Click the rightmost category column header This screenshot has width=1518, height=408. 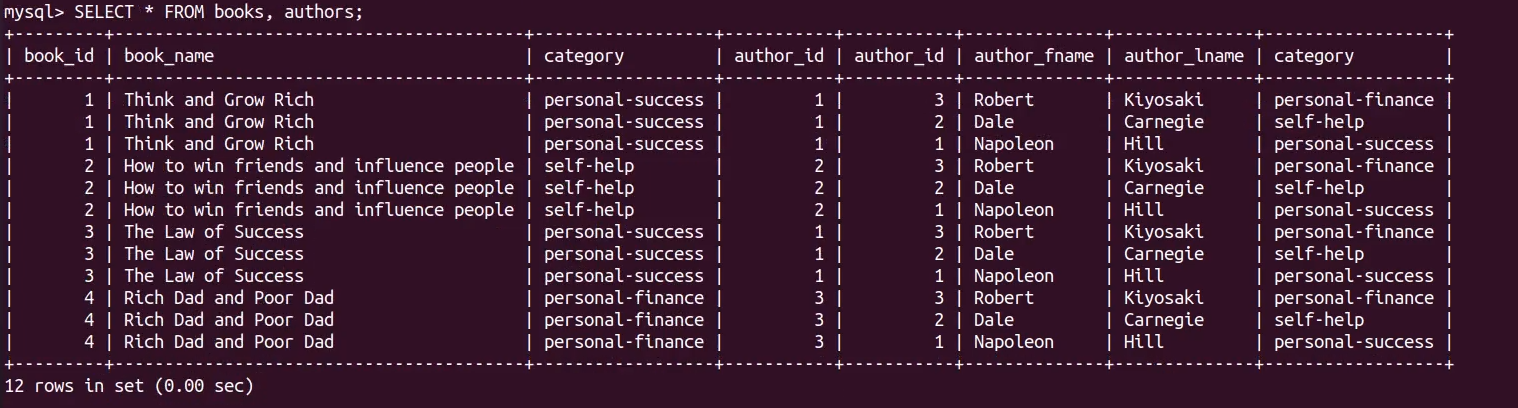(1313, 56)
